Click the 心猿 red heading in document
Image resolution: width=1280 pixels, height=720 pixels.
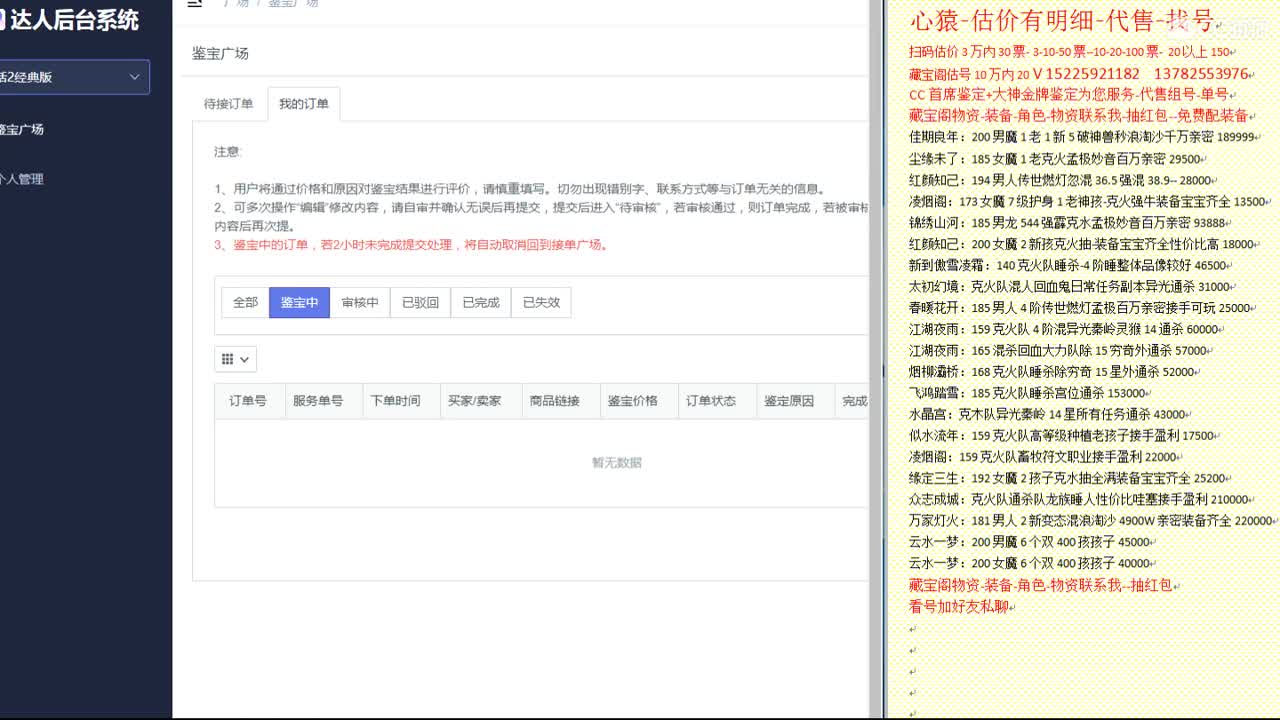[1062, 21]
